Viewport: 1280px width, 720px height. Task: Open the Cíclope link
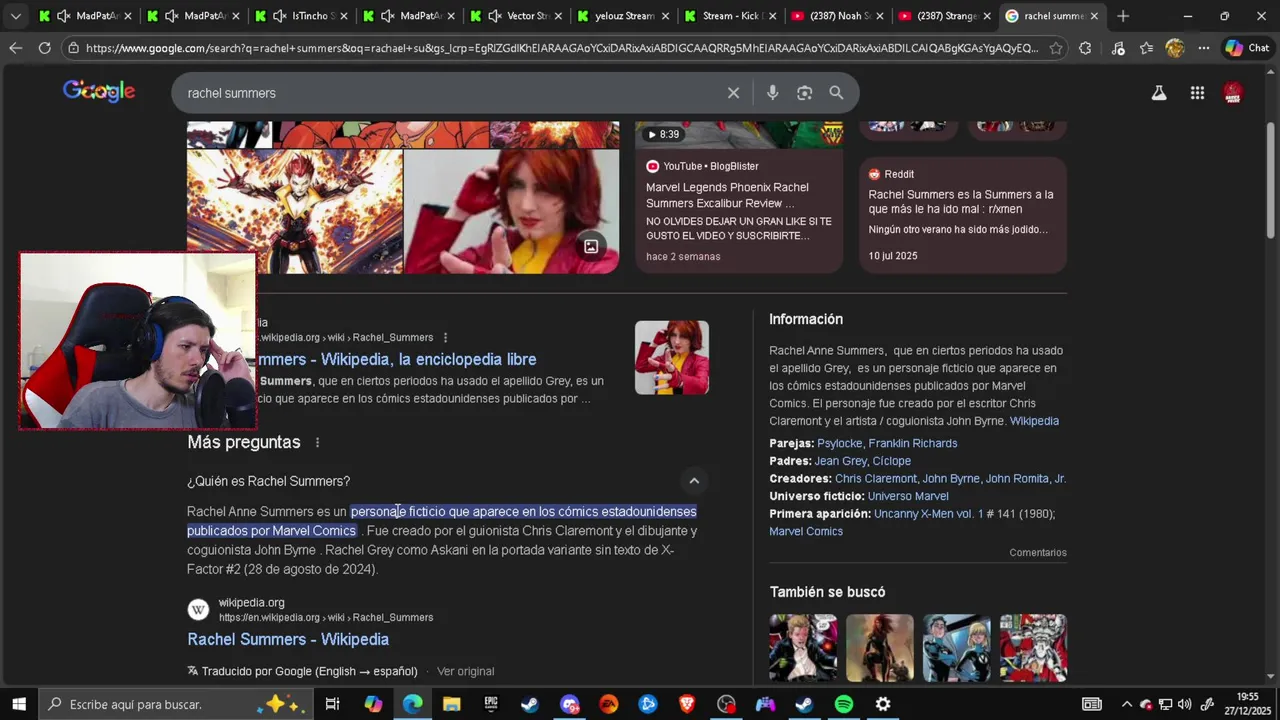pos(892,461)
